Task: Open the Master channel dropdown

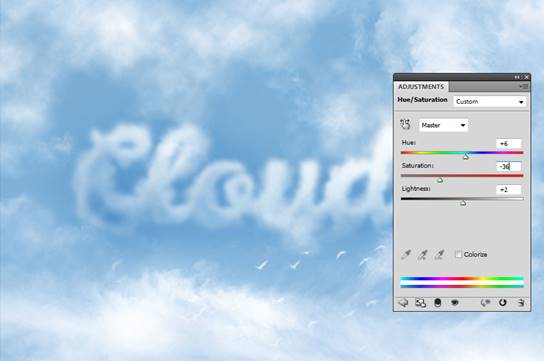Action: (443, 125)
